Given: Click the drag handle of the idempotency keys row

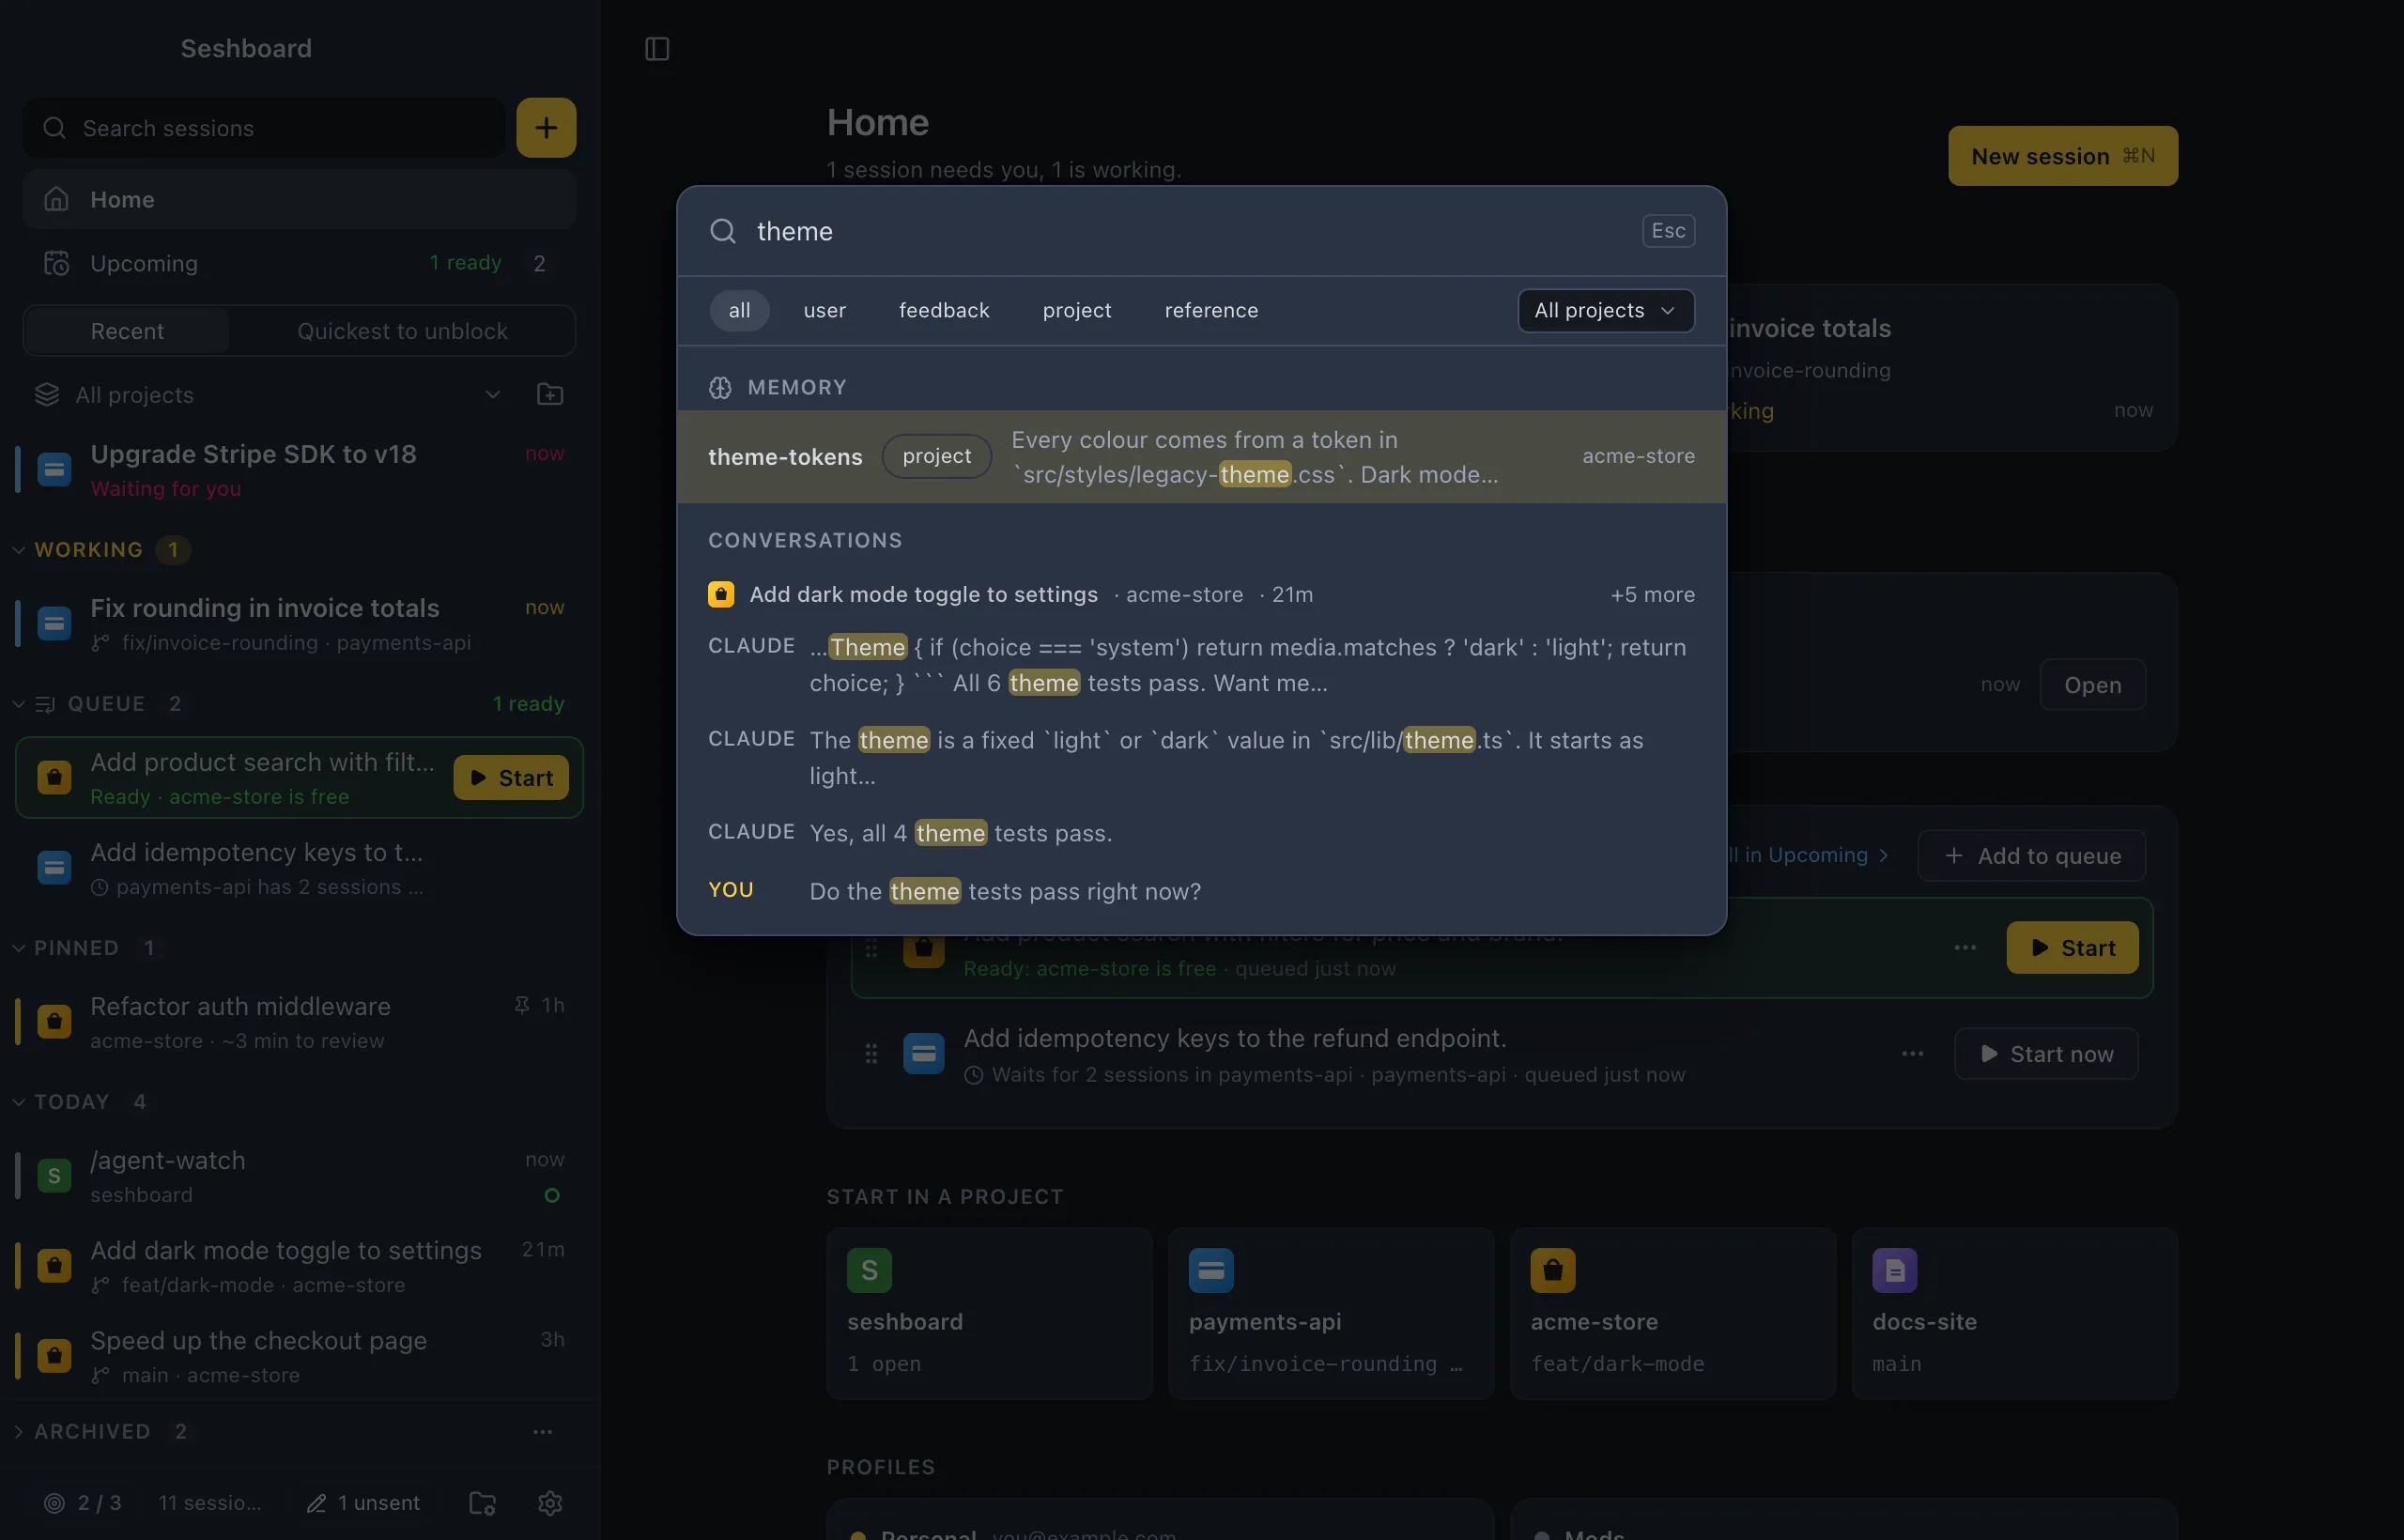Looking at the screenshot, I should coord(871,1054).
